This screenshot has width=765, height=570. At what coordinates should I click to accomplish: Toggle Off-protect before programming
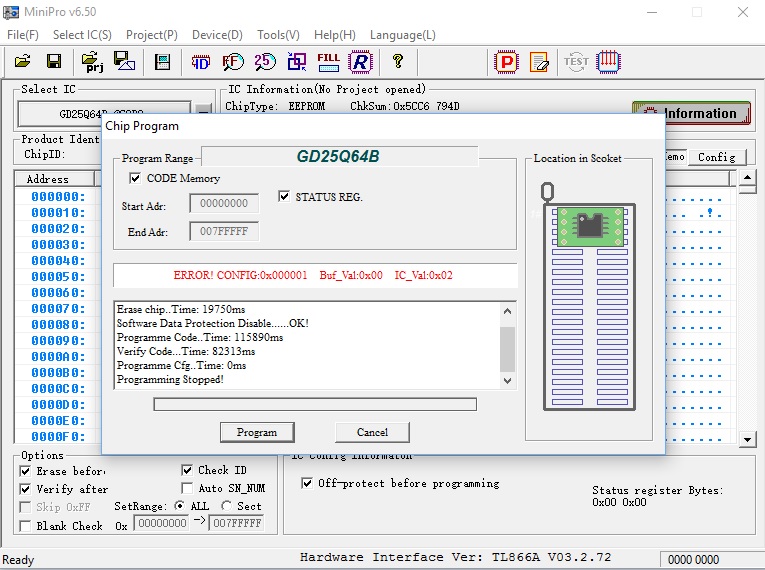[x=307, y=483]
